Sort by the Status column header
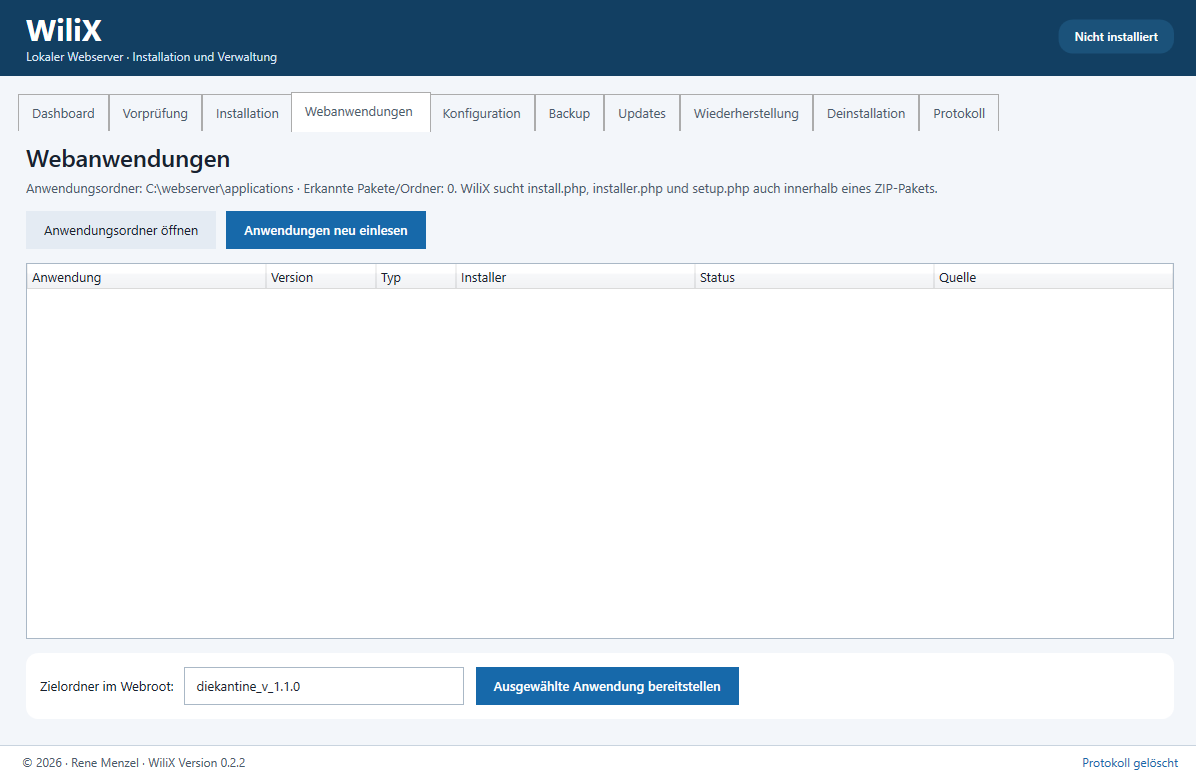 814,278
